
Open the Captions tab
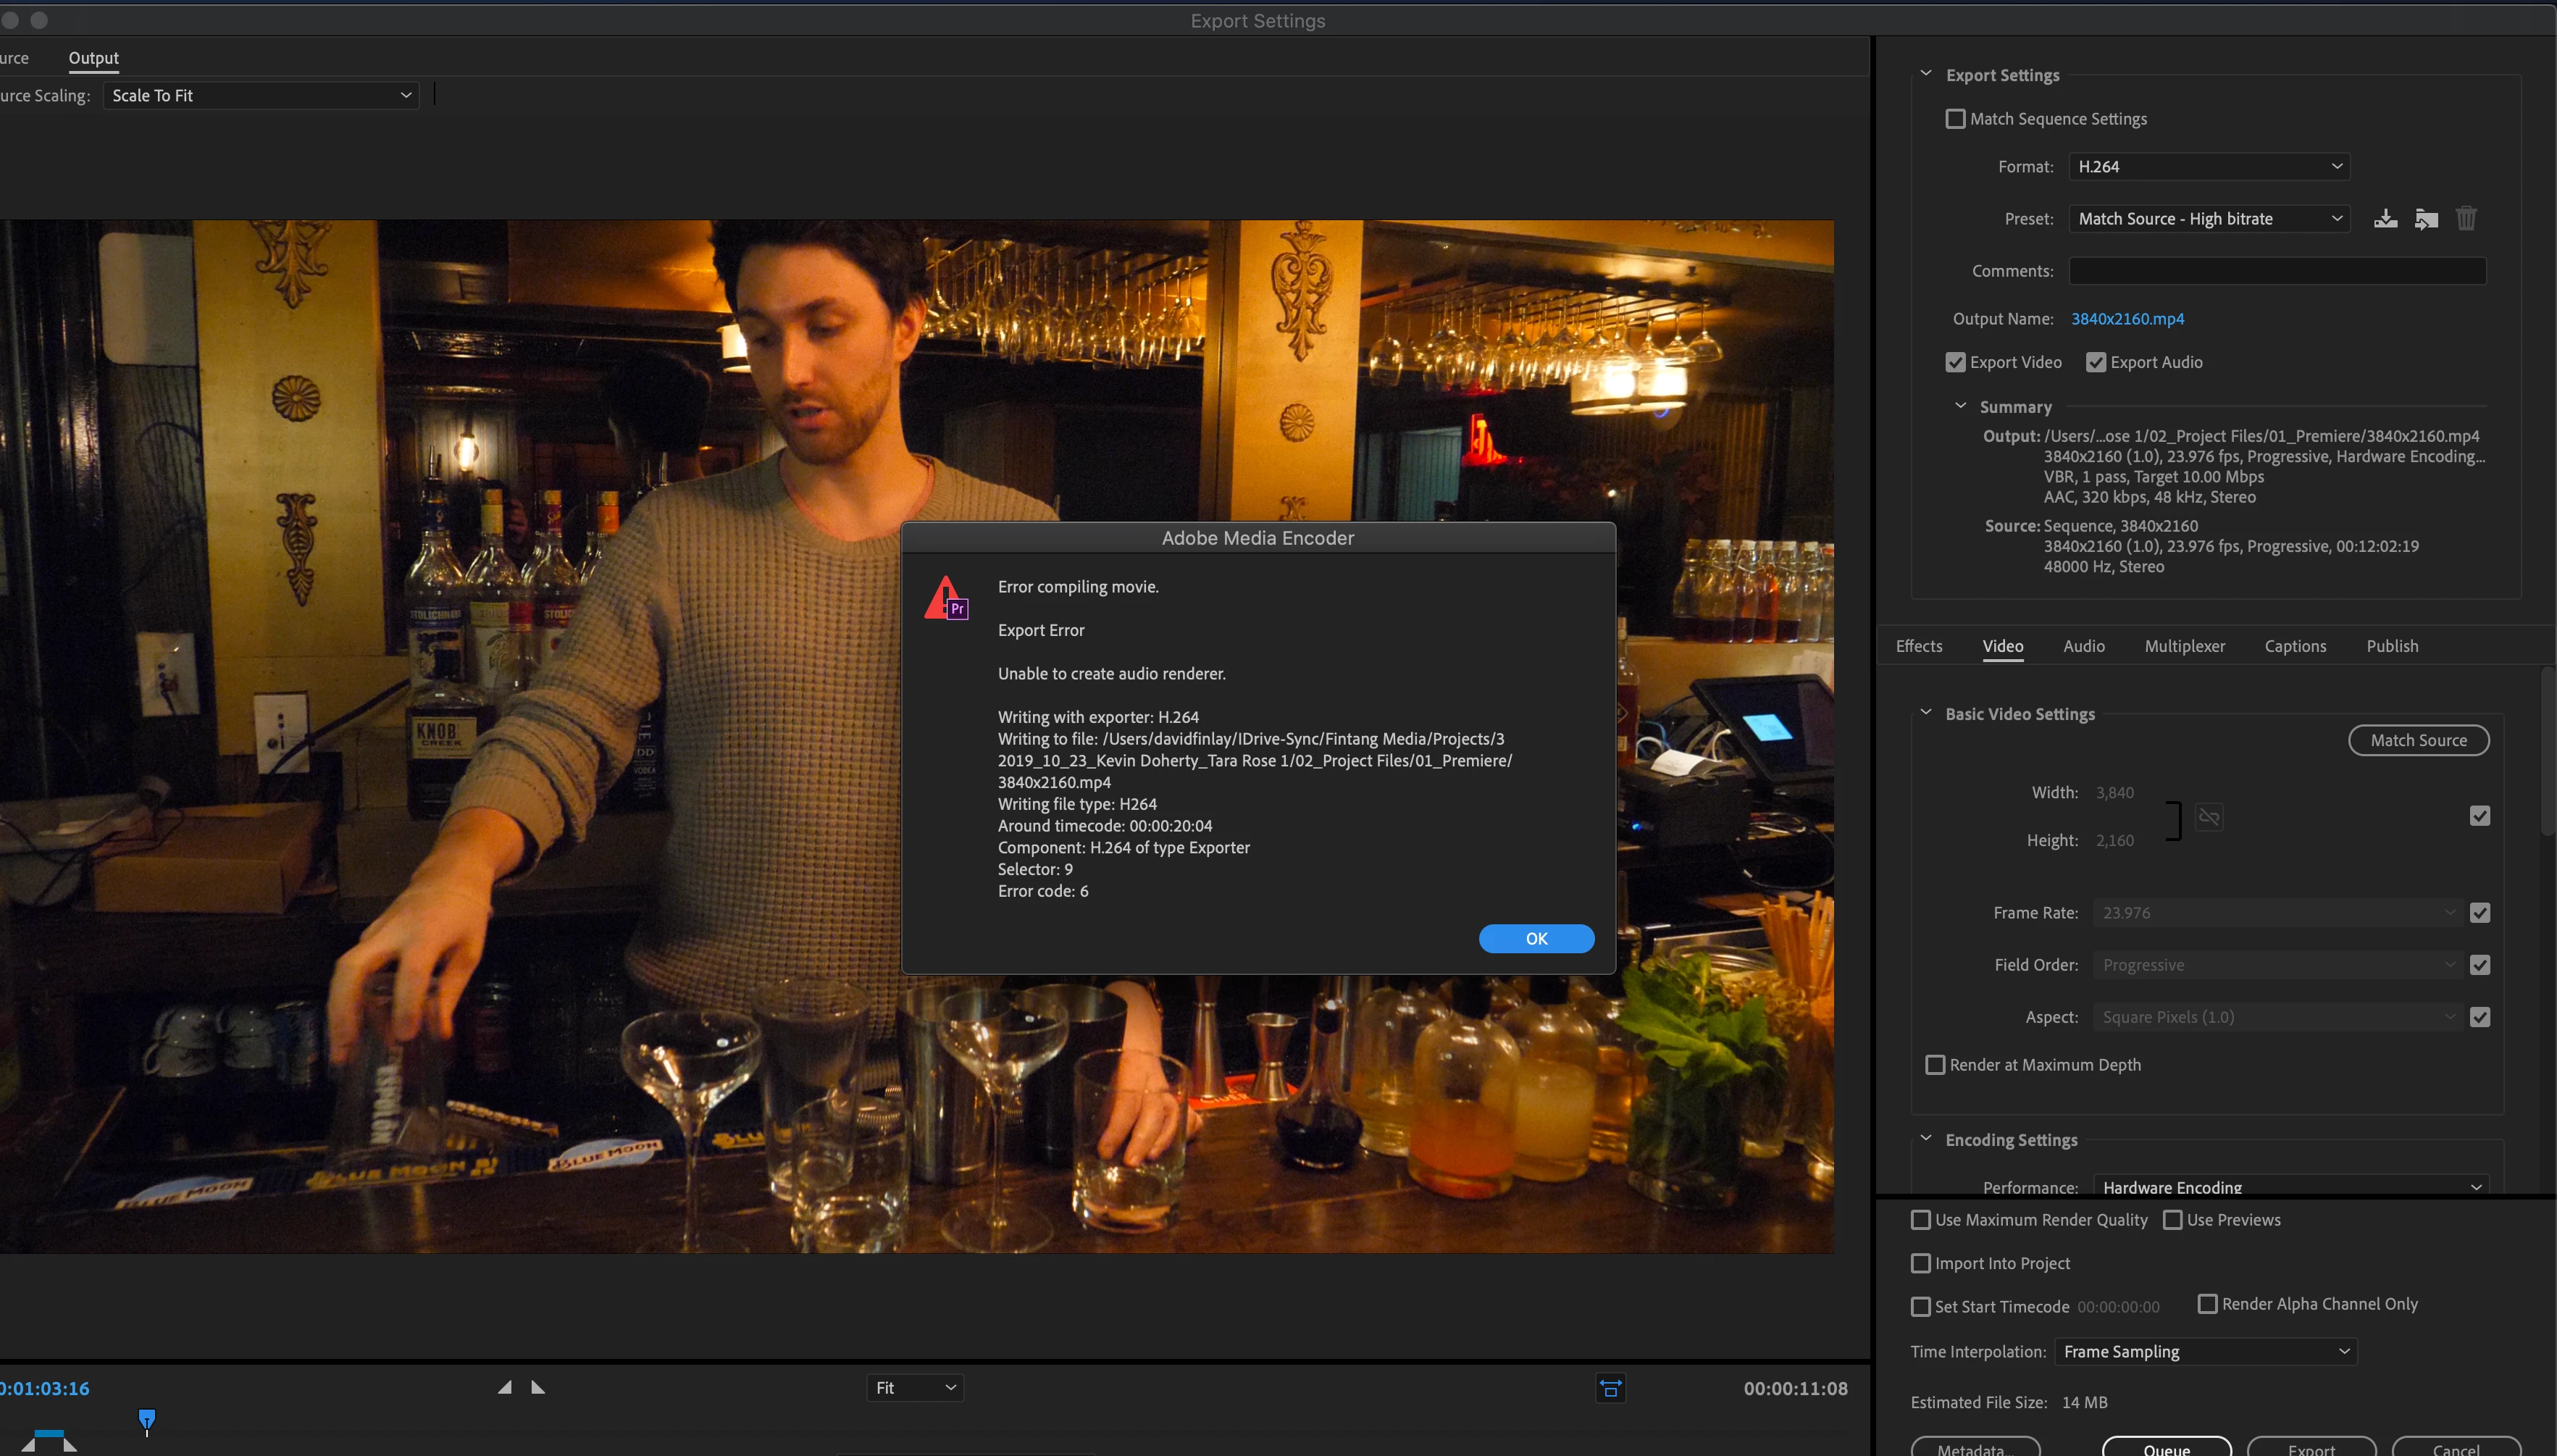coord(2295,646)
